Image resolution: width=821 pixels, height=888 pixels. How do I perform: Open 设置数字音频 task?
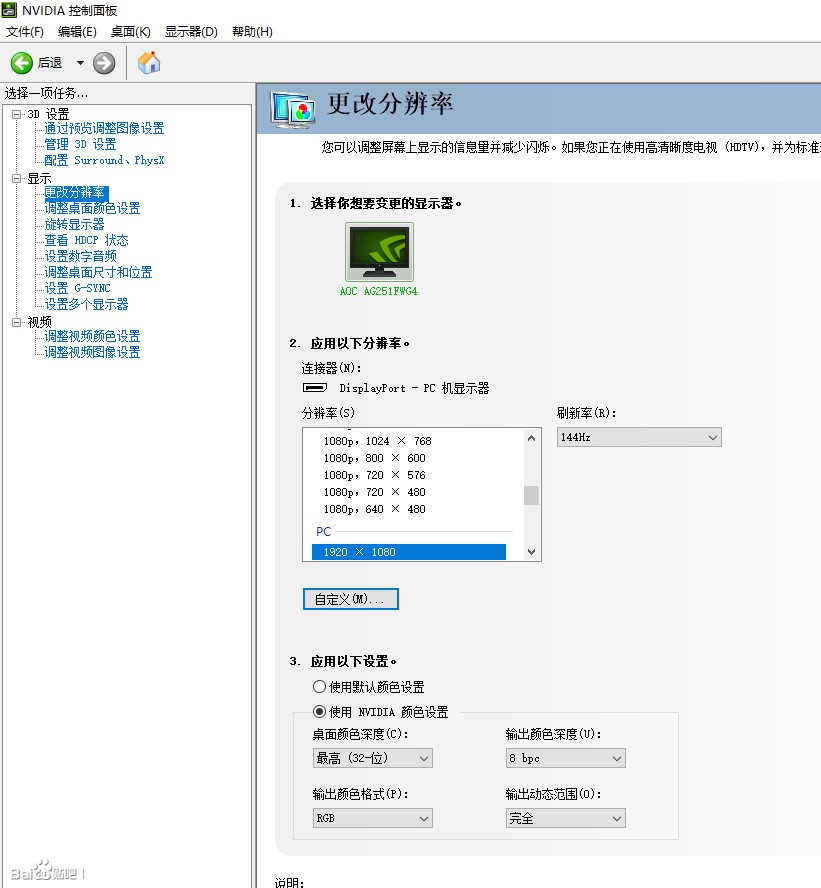(80, 256)
